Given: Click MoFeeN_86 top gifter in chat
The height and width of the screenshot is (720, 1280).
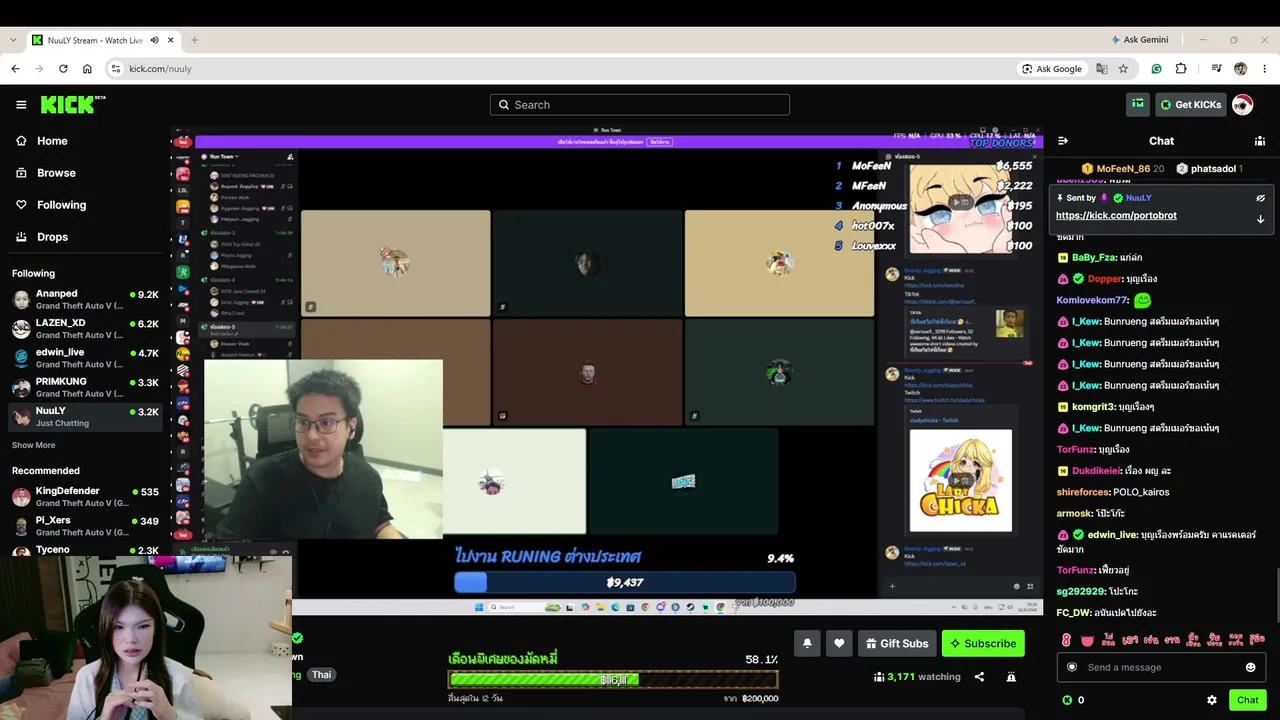Looking at the screenshot, I should pos(1123,169).
